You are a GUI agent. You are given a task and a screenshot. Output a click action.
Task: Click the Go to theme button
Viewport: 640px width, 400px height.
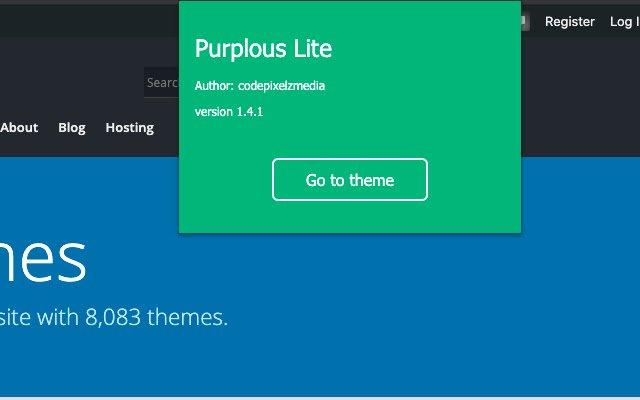(350, 180)
